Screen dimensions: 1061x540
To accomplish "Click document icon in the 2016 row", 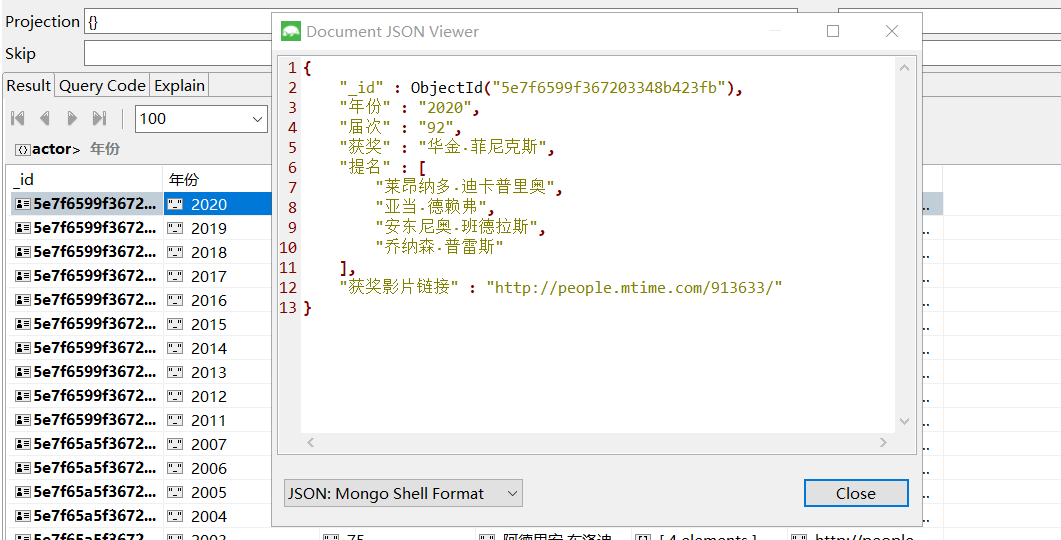I will pyautogui.click(x=22, y=300).
